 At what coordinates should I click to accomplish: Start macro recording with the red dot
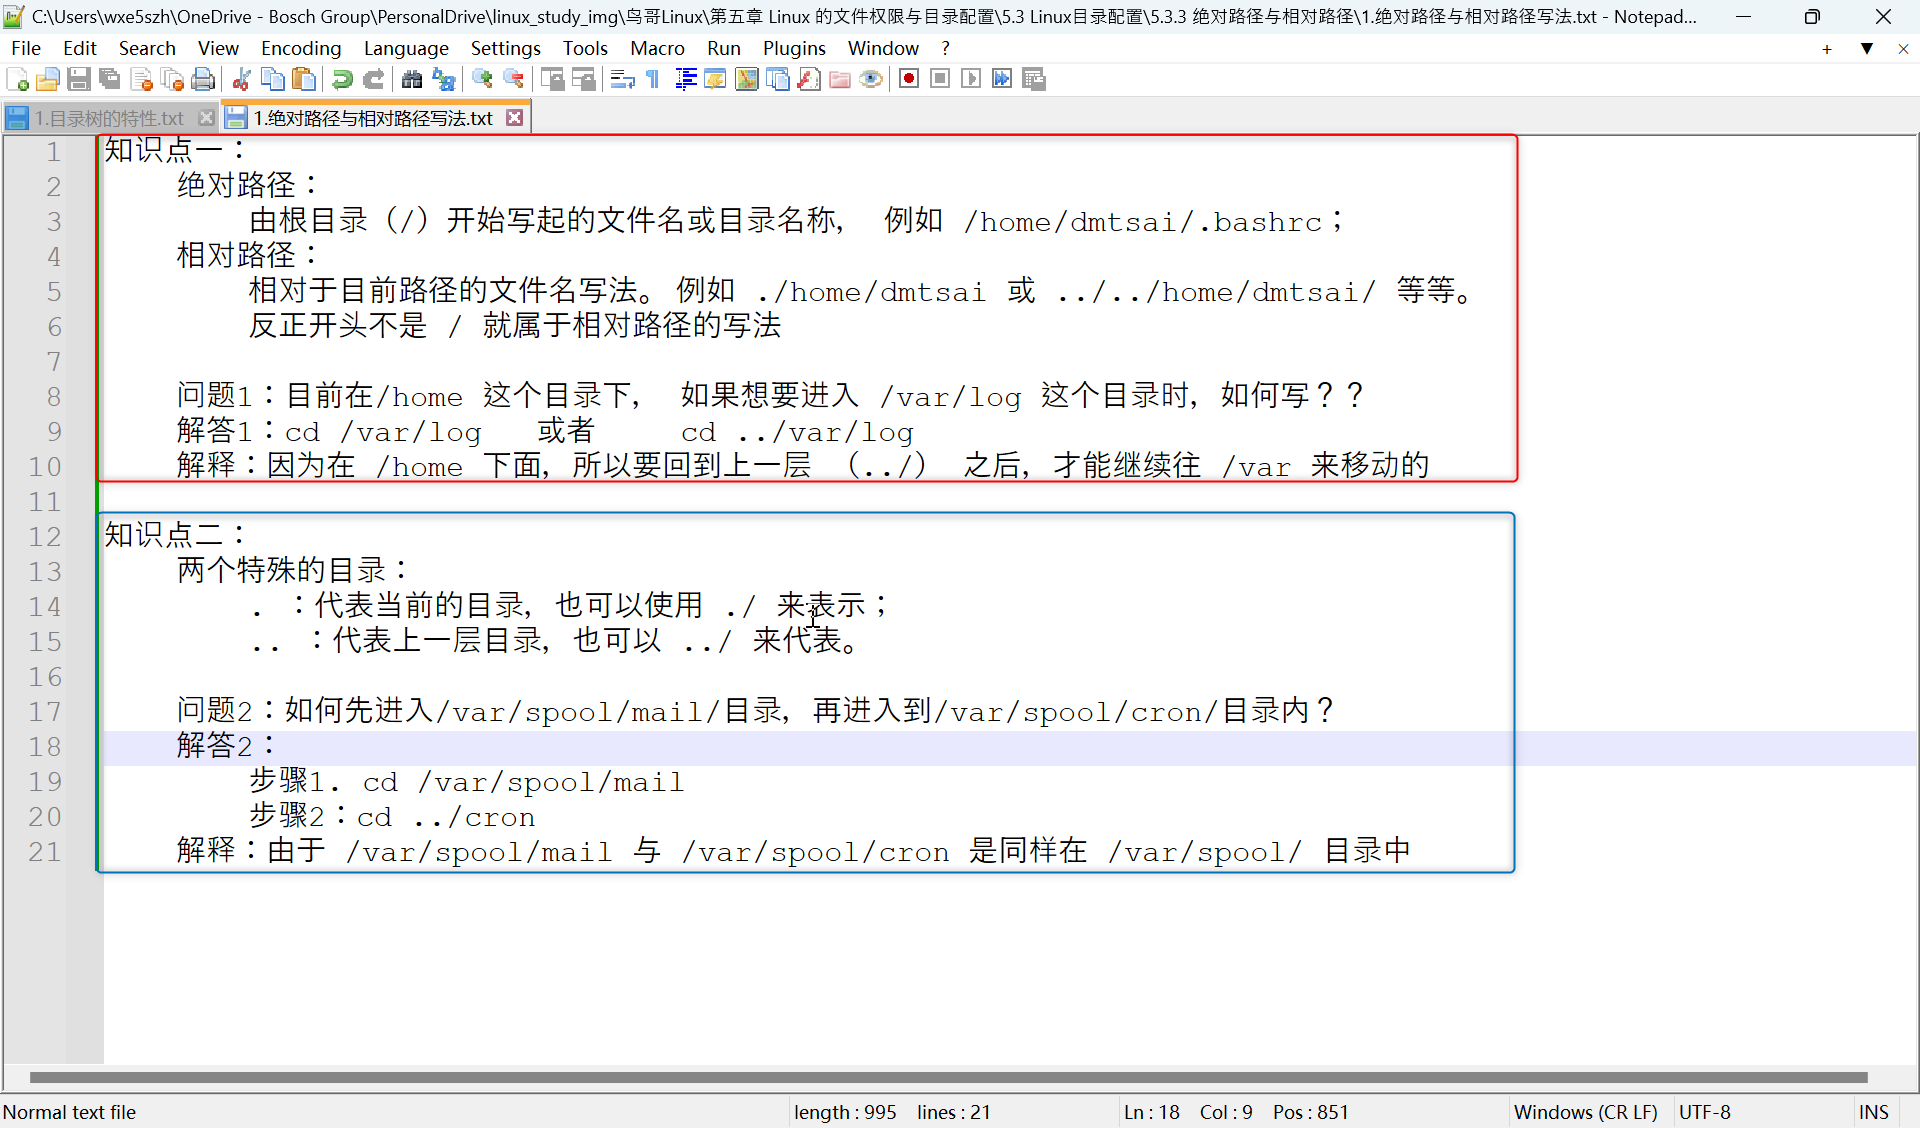[908, 79]
